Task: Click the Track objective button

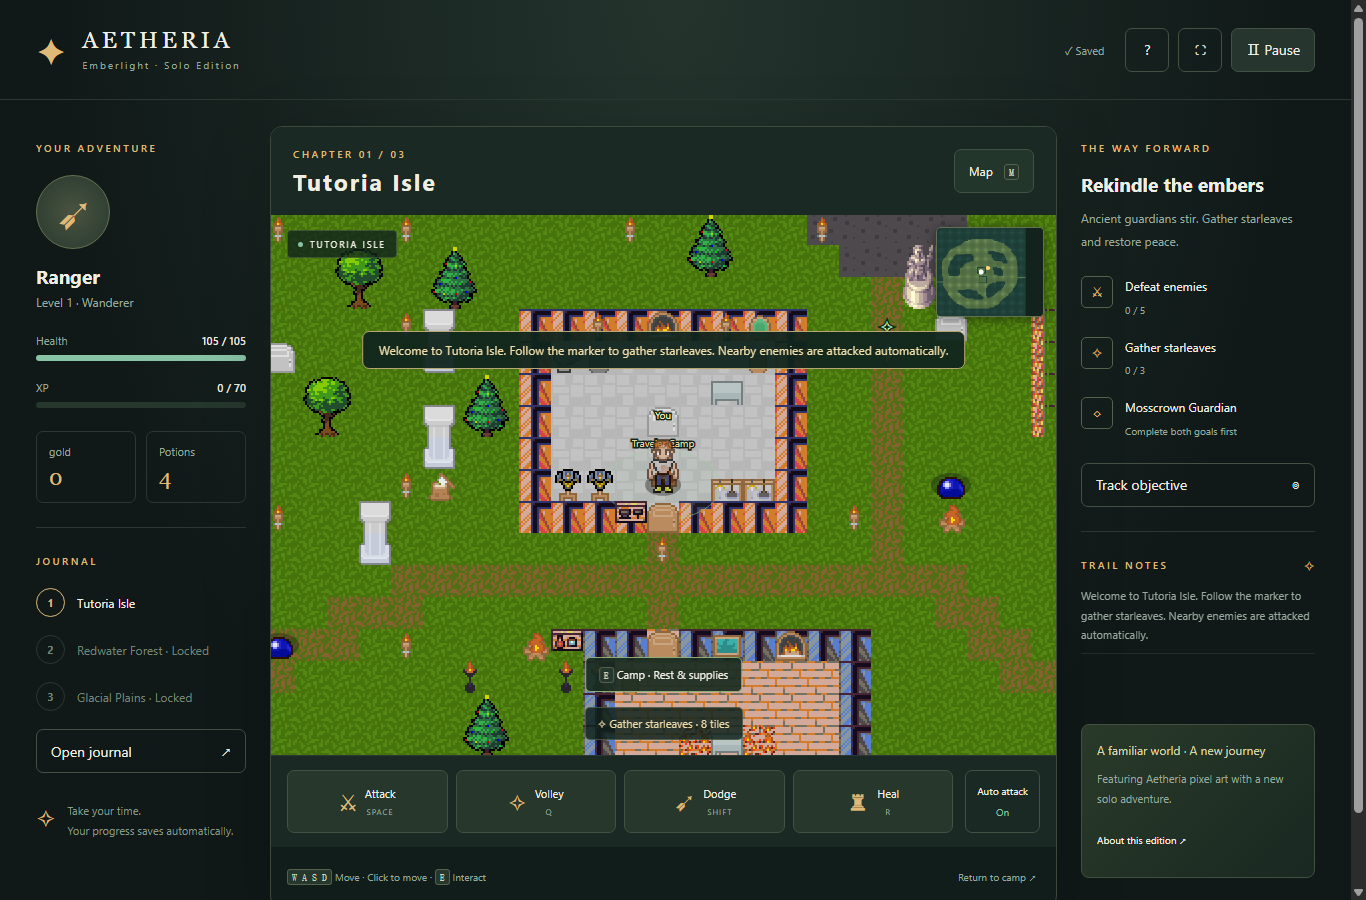Action: pyautogui.click(x=1197, y=485)
